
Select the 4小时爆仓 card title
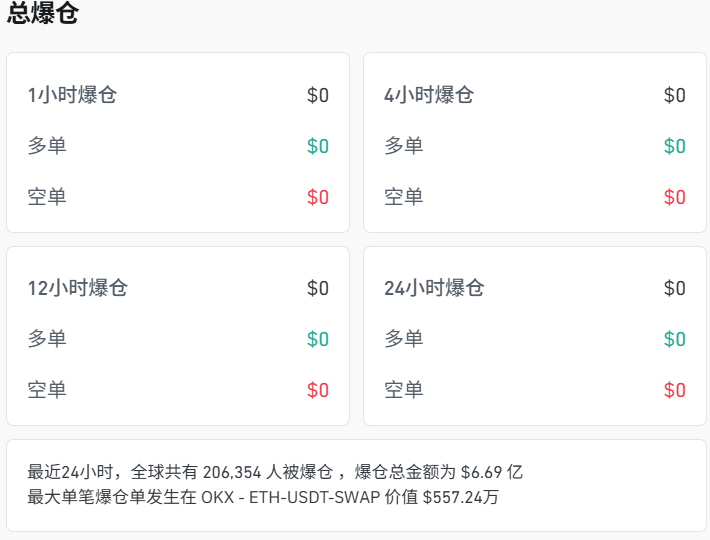(x=429, y=95)
